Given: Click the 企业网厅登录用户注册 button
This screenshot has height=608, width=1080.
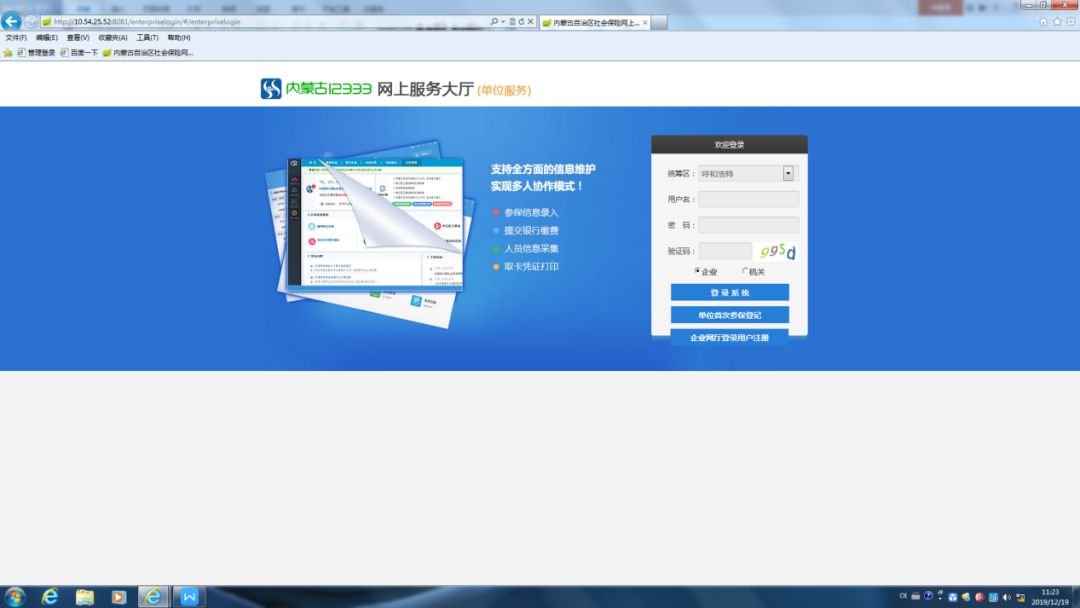Looking at the screenshot, I should [729, 338].
